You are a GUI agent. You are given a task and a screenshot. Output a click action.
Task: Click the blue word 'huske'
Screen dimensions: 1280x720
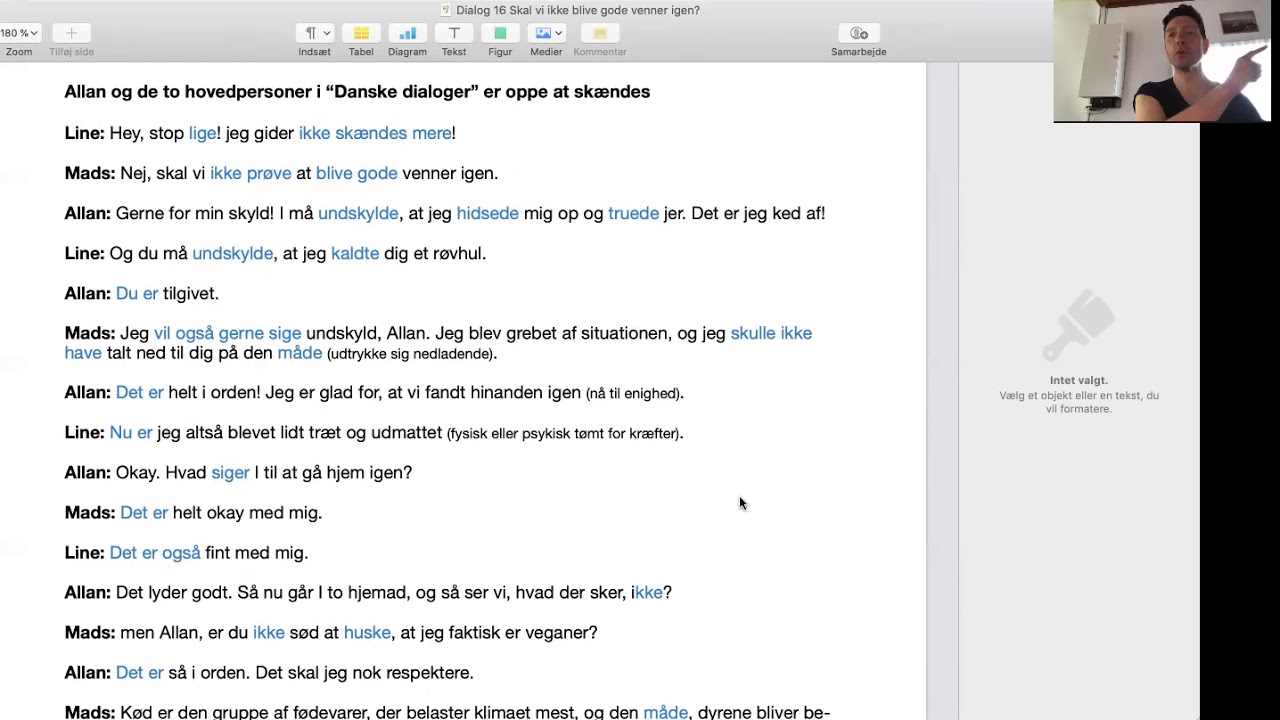click(x=367, y=633)
